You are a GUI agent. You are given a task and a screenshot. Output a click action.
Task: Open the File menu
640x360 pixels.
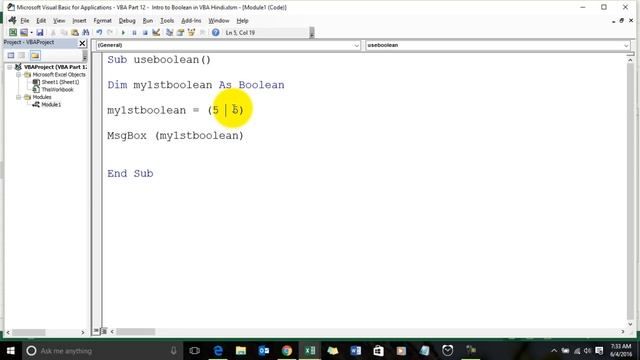[x=24, y=20]
